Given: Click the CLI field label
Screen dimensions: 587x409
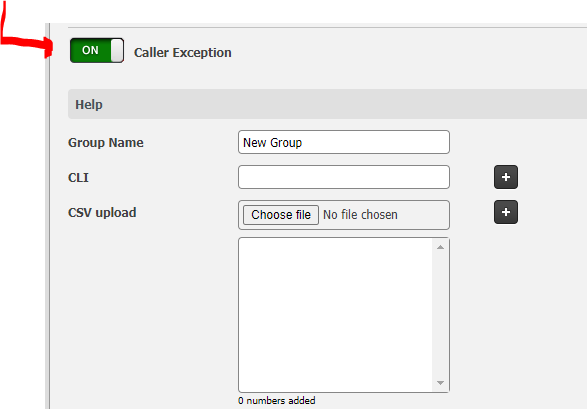Looking at the screenshot, I should coord(78,177).
